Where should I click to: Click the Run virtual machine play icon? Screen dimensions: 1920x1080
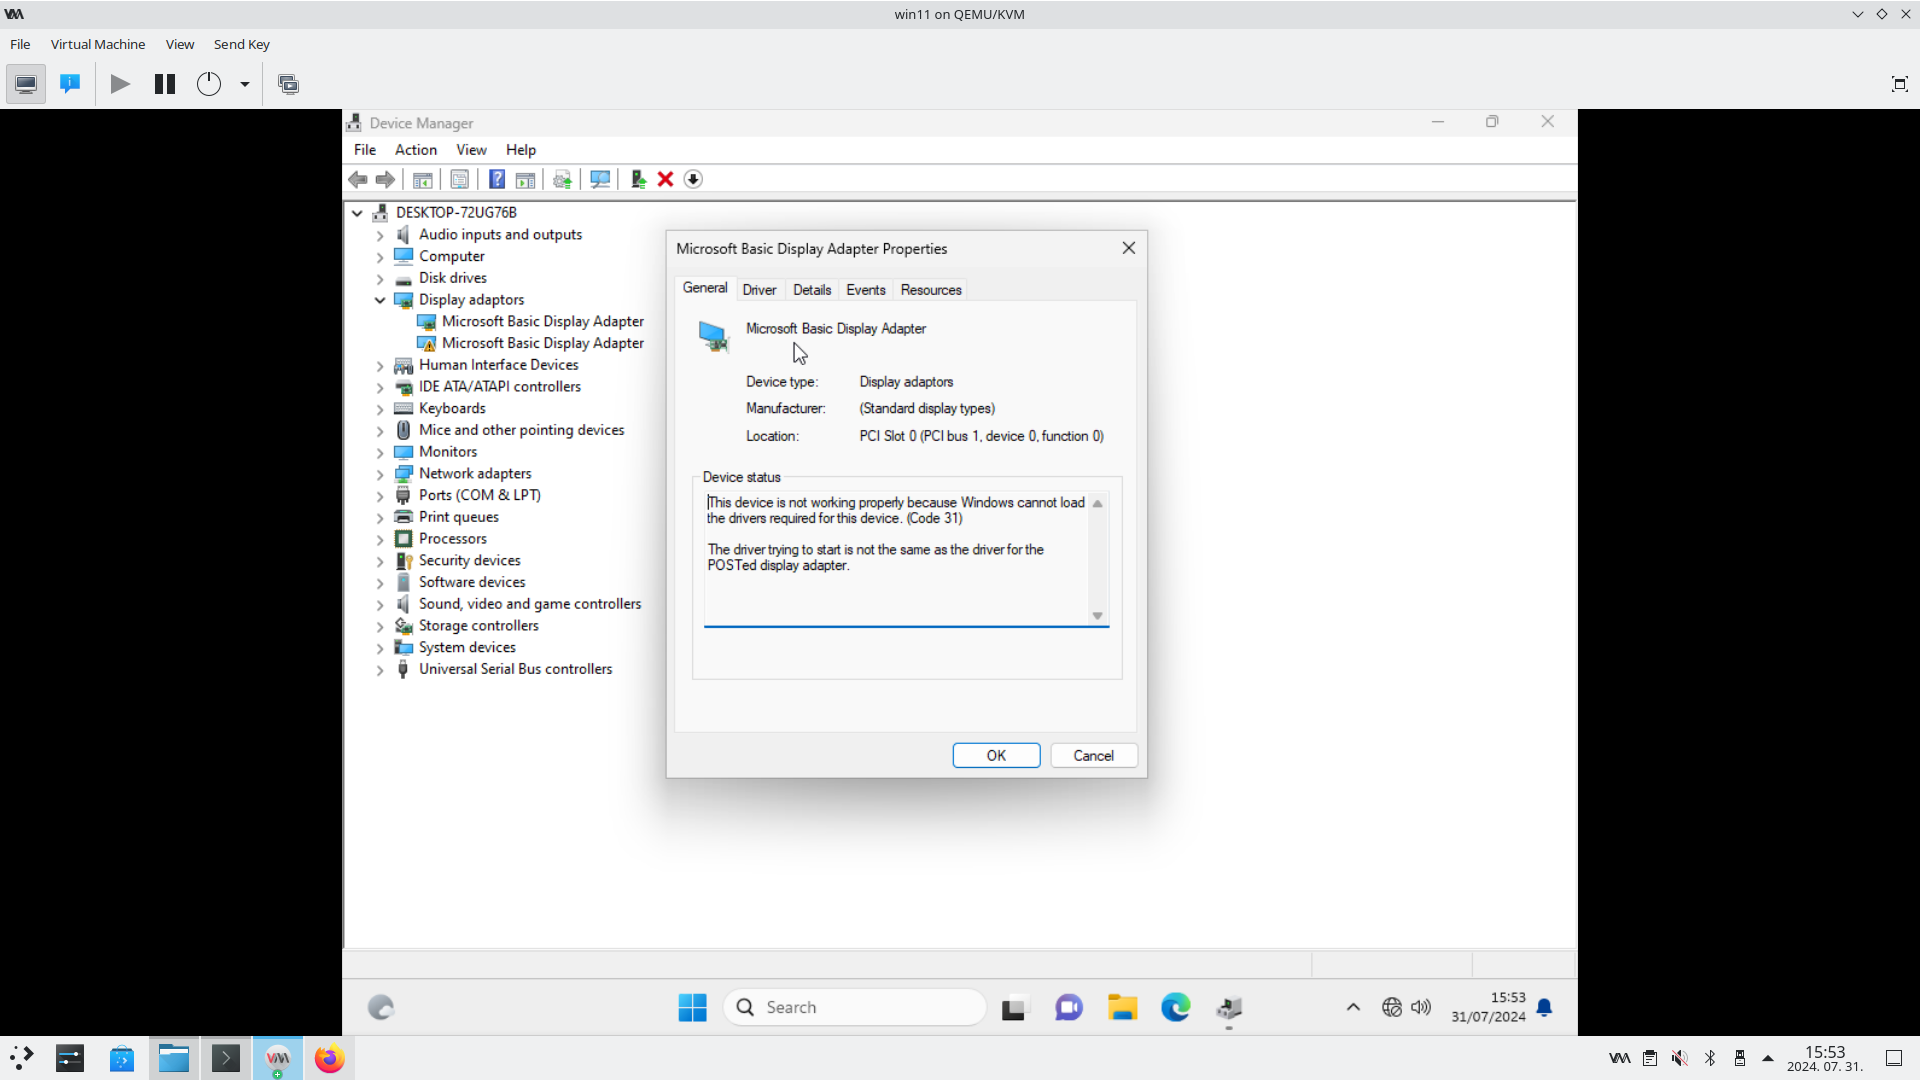(x=120, y=84)
